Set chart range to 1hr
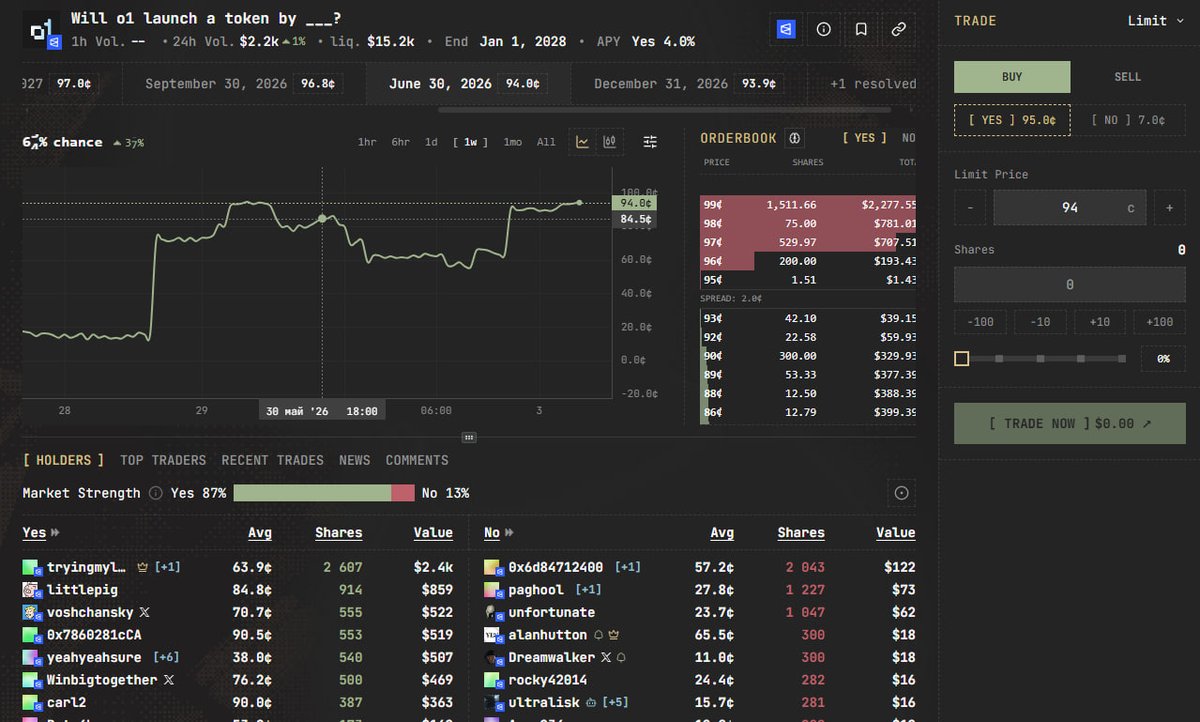Viewport: 1200px width, 722px height. click(x=367, y=142)
